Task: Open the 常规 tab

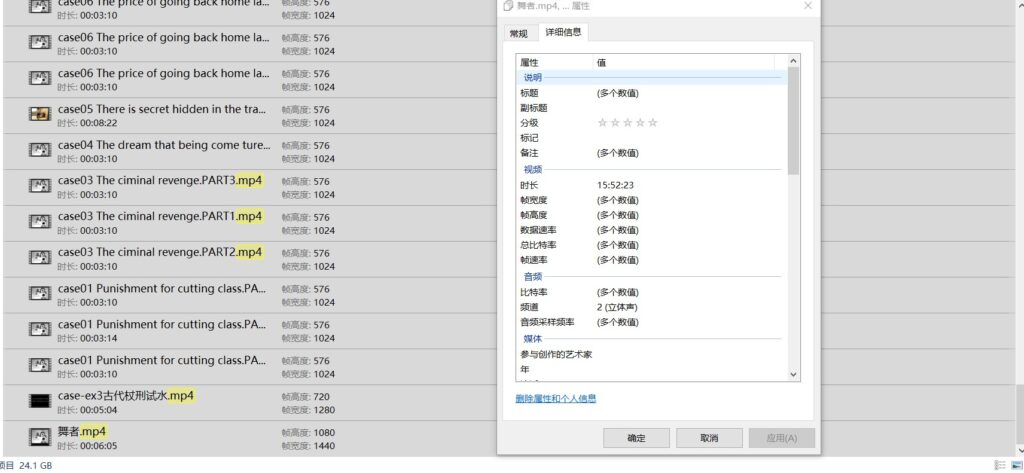Action: tap(518, 33)
